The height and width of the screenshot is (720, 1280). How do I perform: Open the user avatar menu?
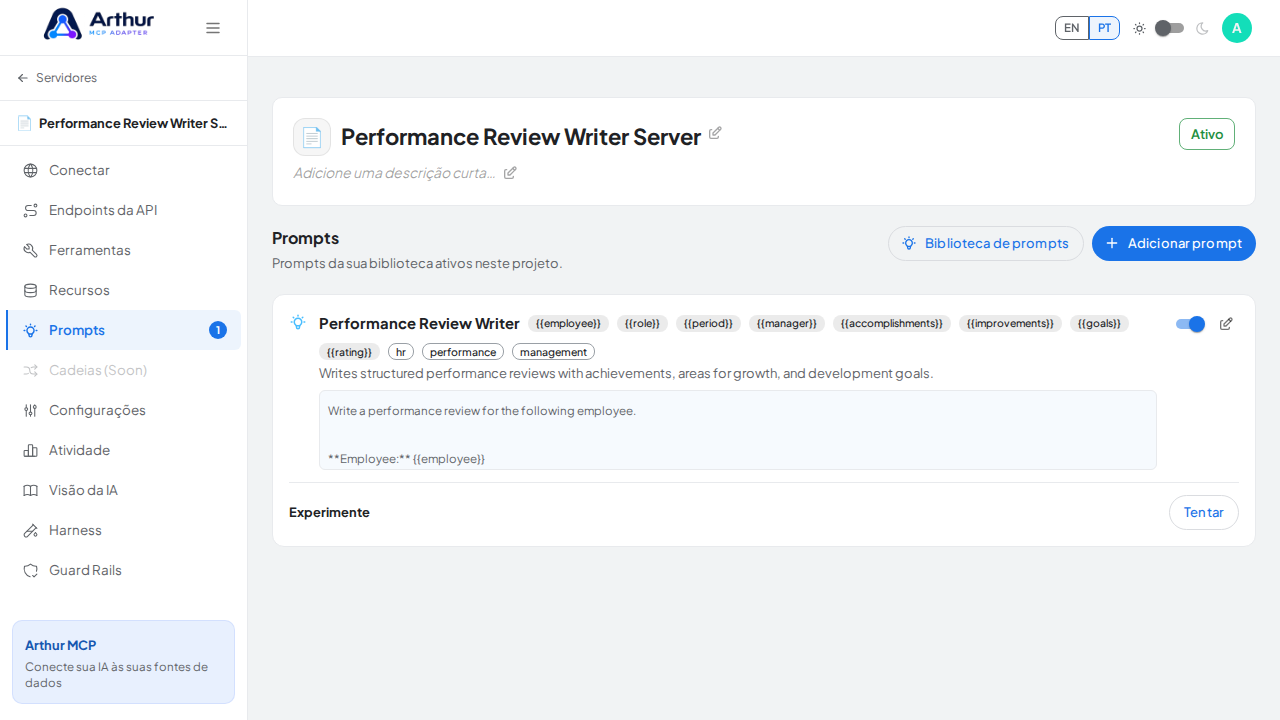click(x=1237, y=28)
